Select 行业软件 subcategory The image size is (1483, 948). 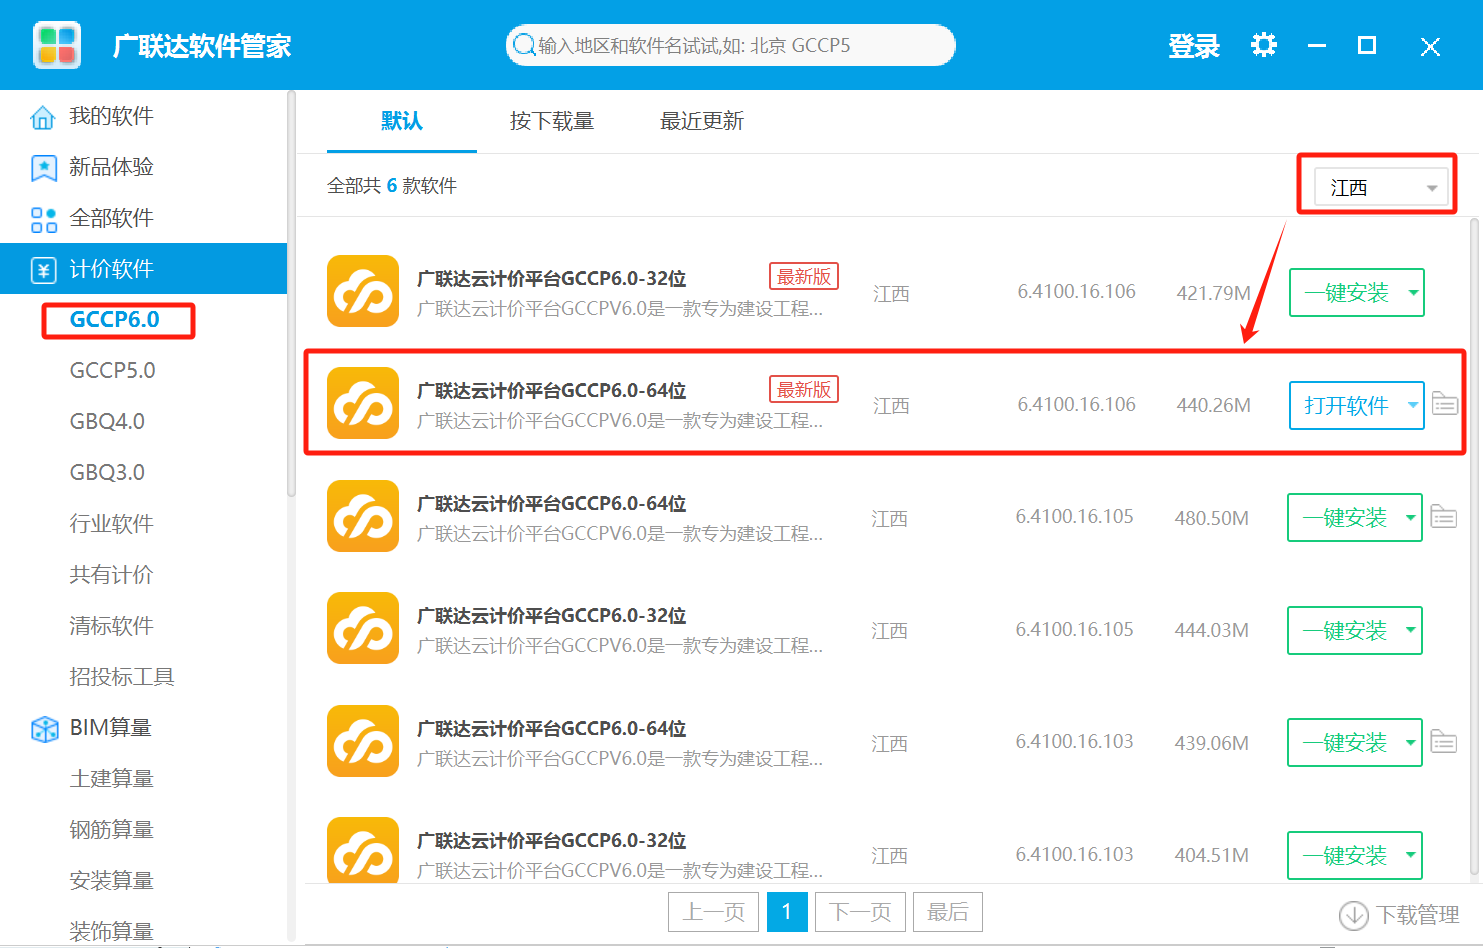coord(111,524)
